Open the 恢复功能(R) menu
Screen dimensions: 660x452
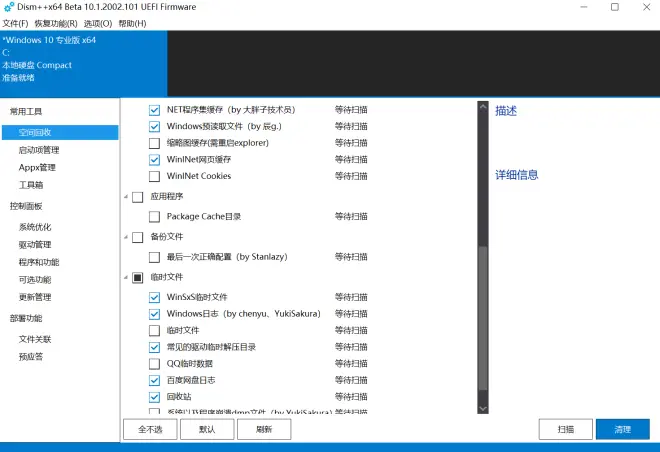pyautogui.click(x=56, y=24)
